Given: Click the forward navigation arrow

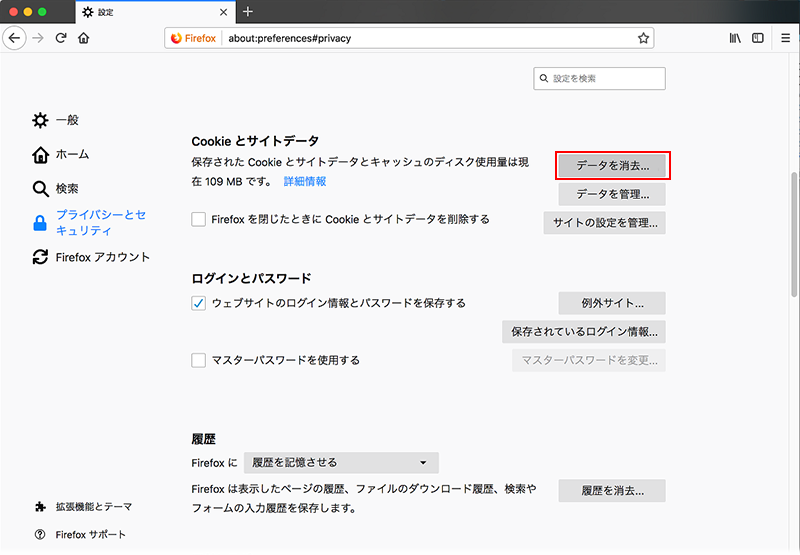Looking at the screenshot, I should point(38,38).
